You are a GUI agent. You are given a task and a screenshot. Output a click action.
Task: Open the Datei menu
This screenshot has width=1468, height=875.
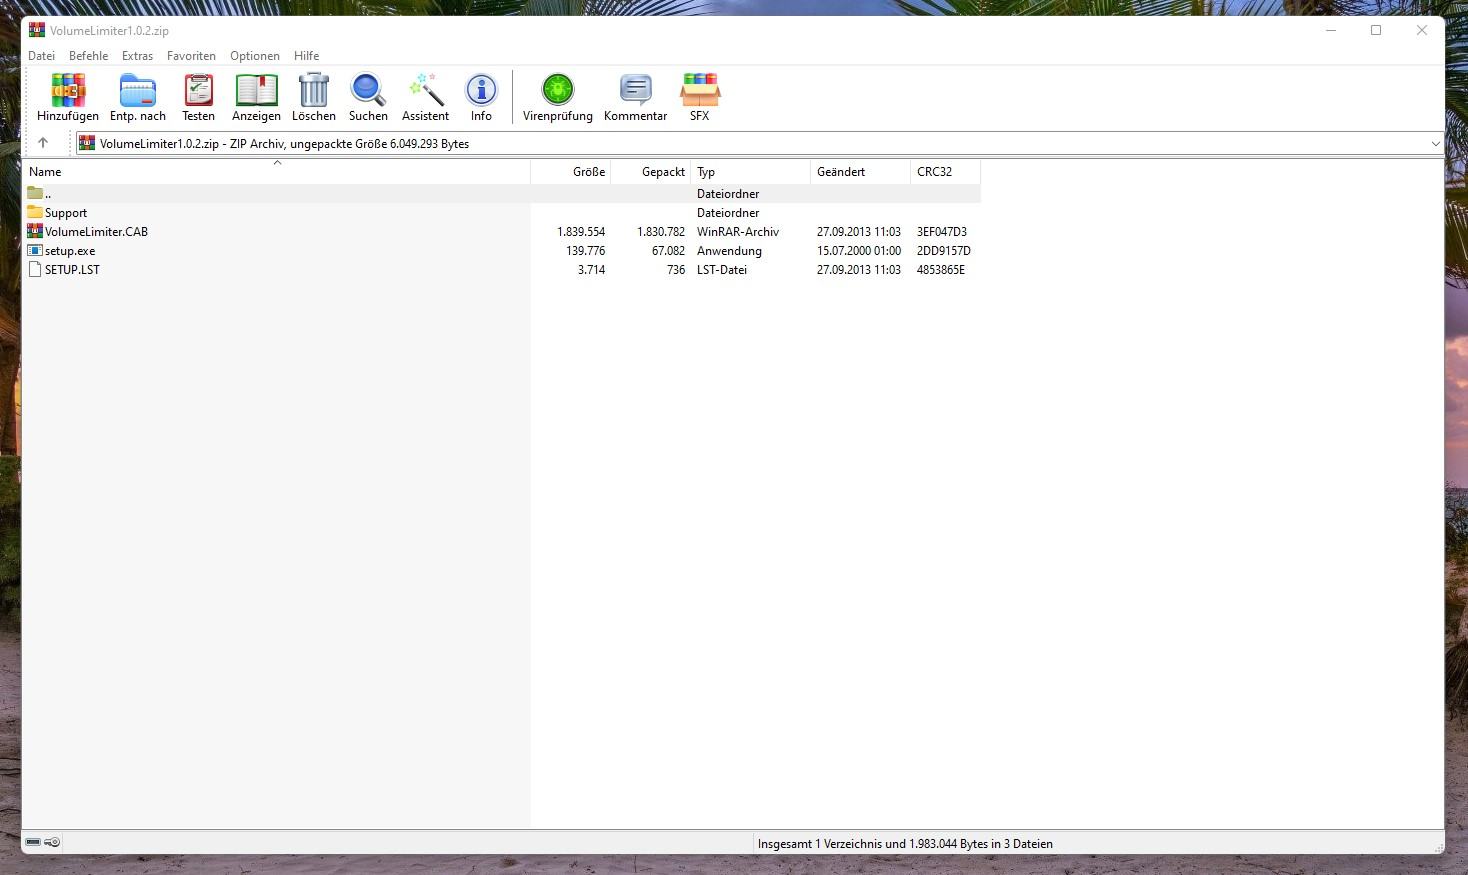[41, 56]
